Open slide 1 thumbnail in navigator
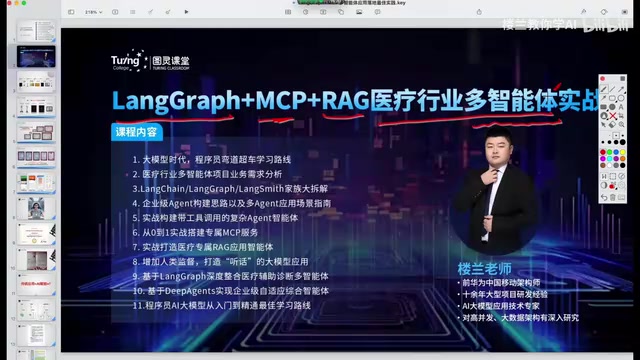The image size is (640, 360). pos(36,31)
